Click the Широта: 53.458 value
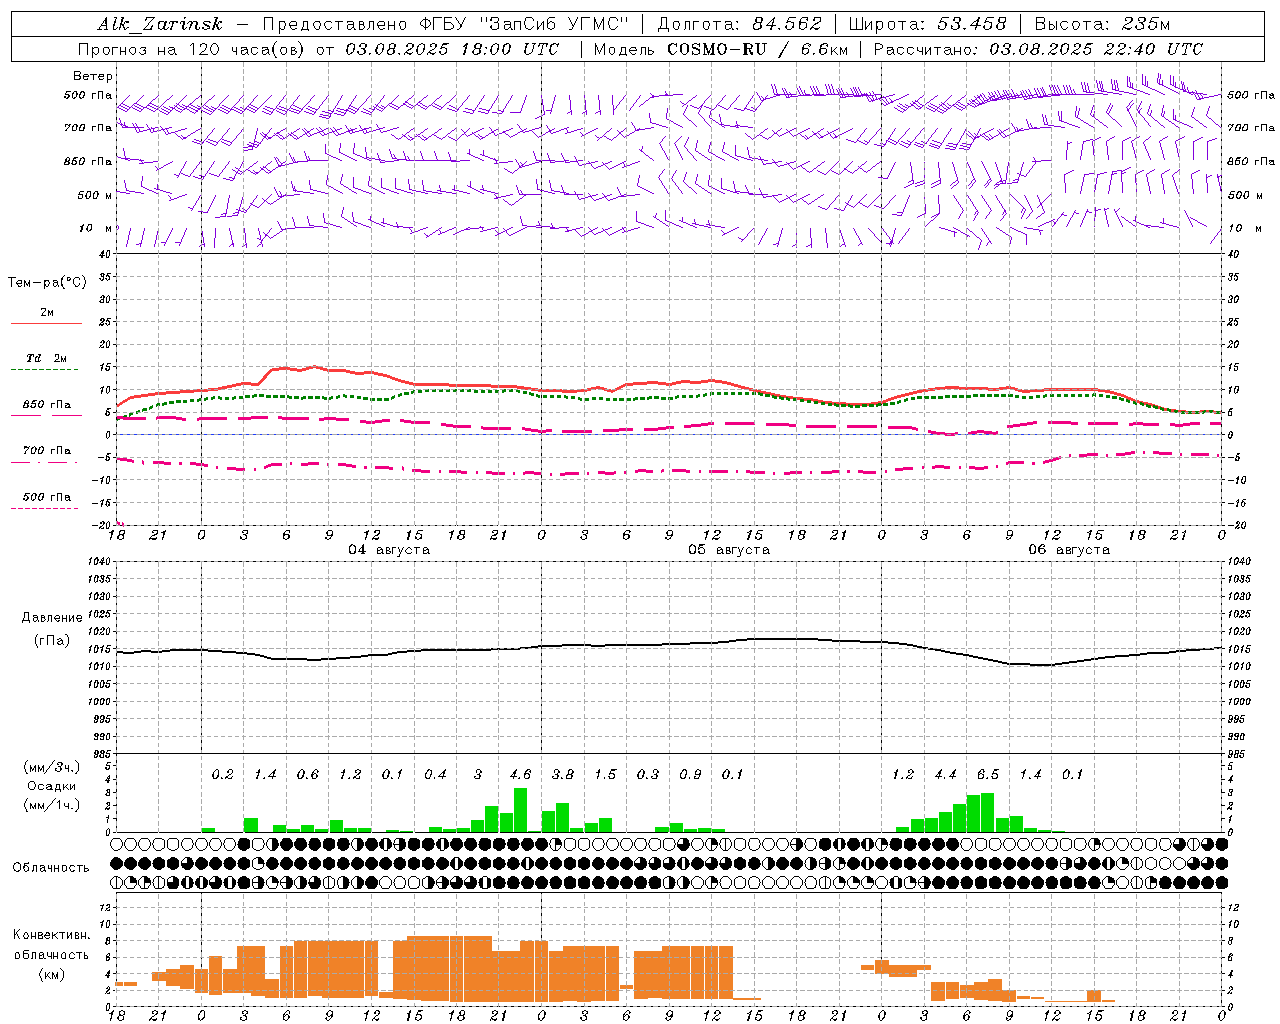 927,24
